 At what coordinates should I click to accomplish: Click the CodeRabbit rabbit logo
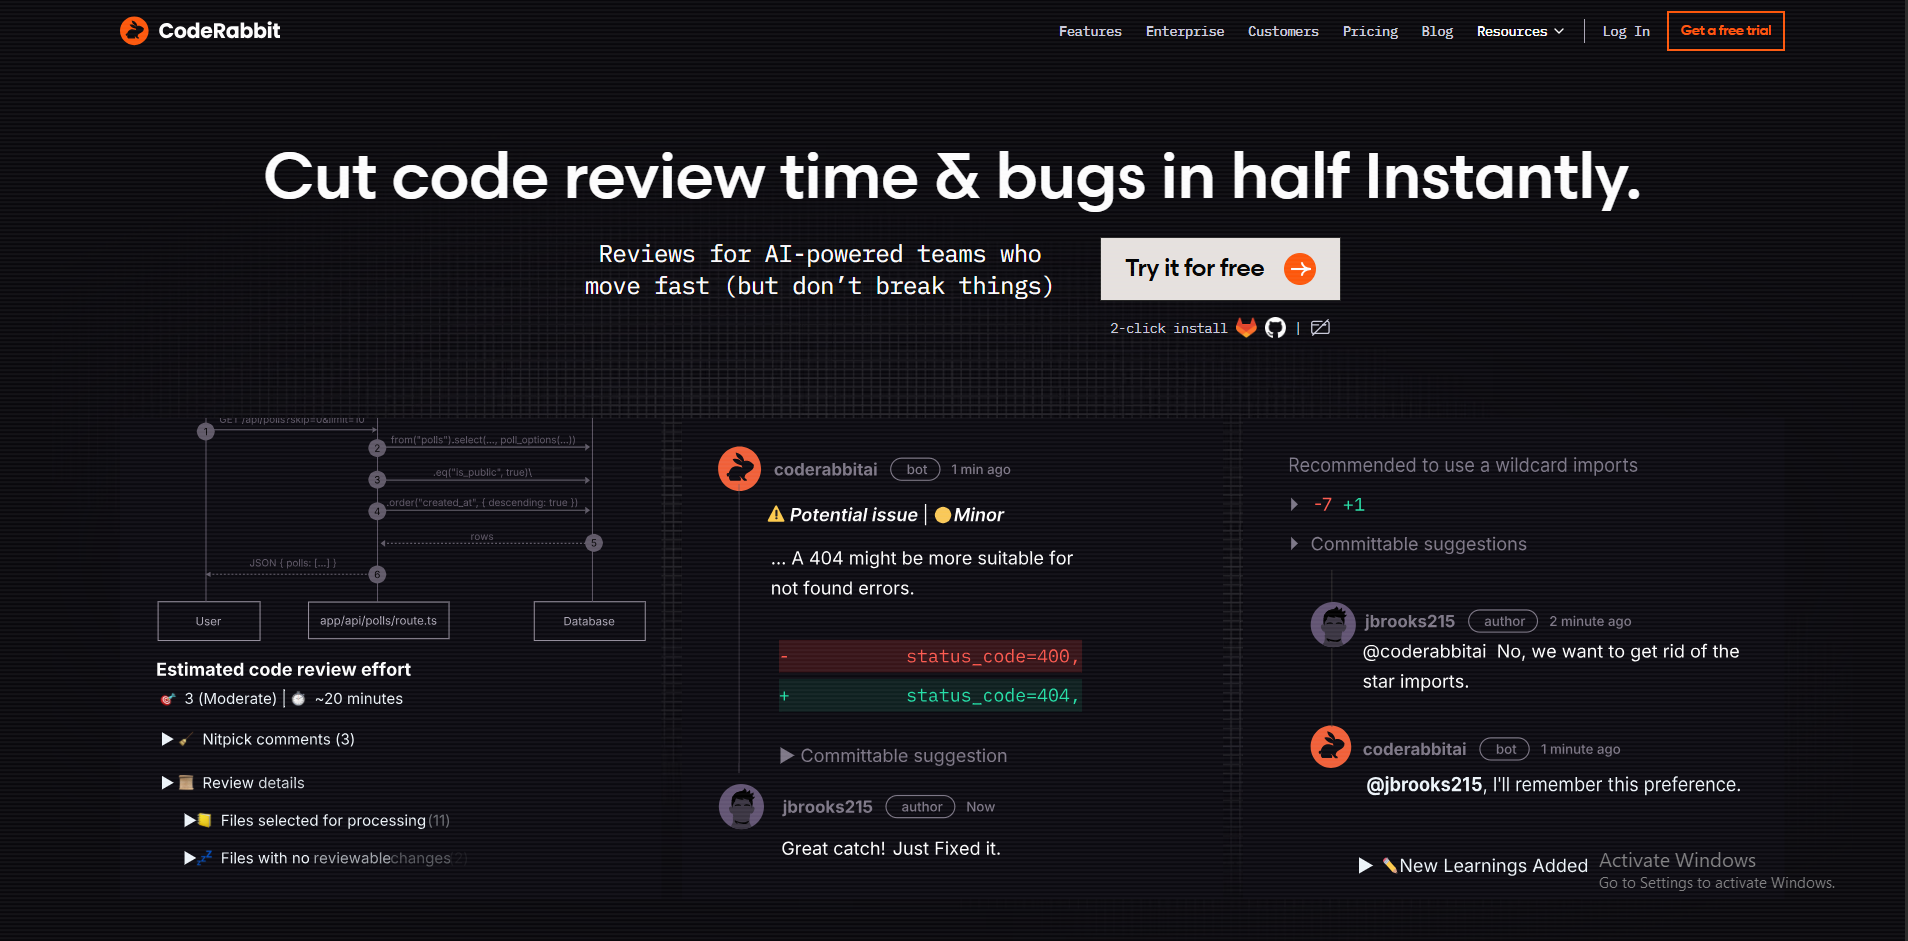coord(134,30)
